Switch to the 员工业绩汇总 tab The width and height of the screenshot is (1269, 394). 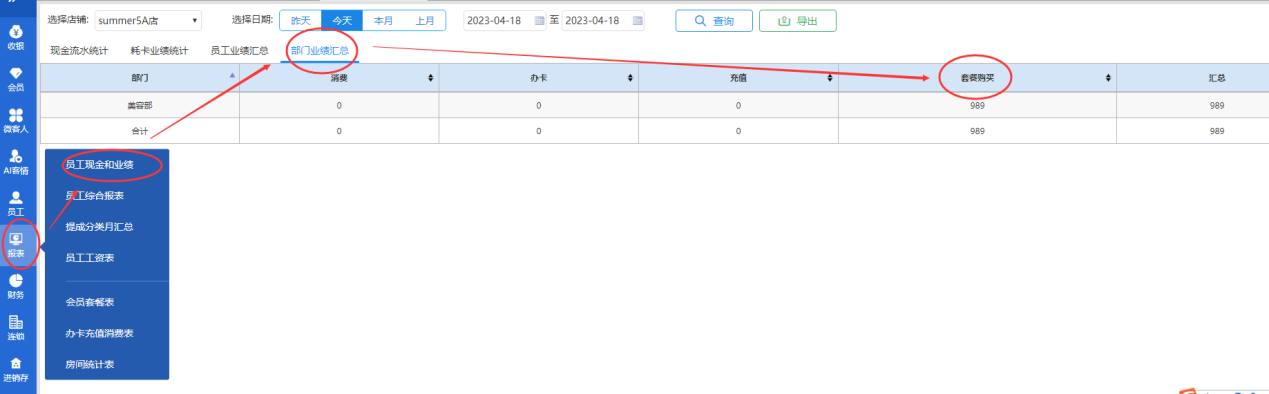pyautogui.click(x=239, y=50)
